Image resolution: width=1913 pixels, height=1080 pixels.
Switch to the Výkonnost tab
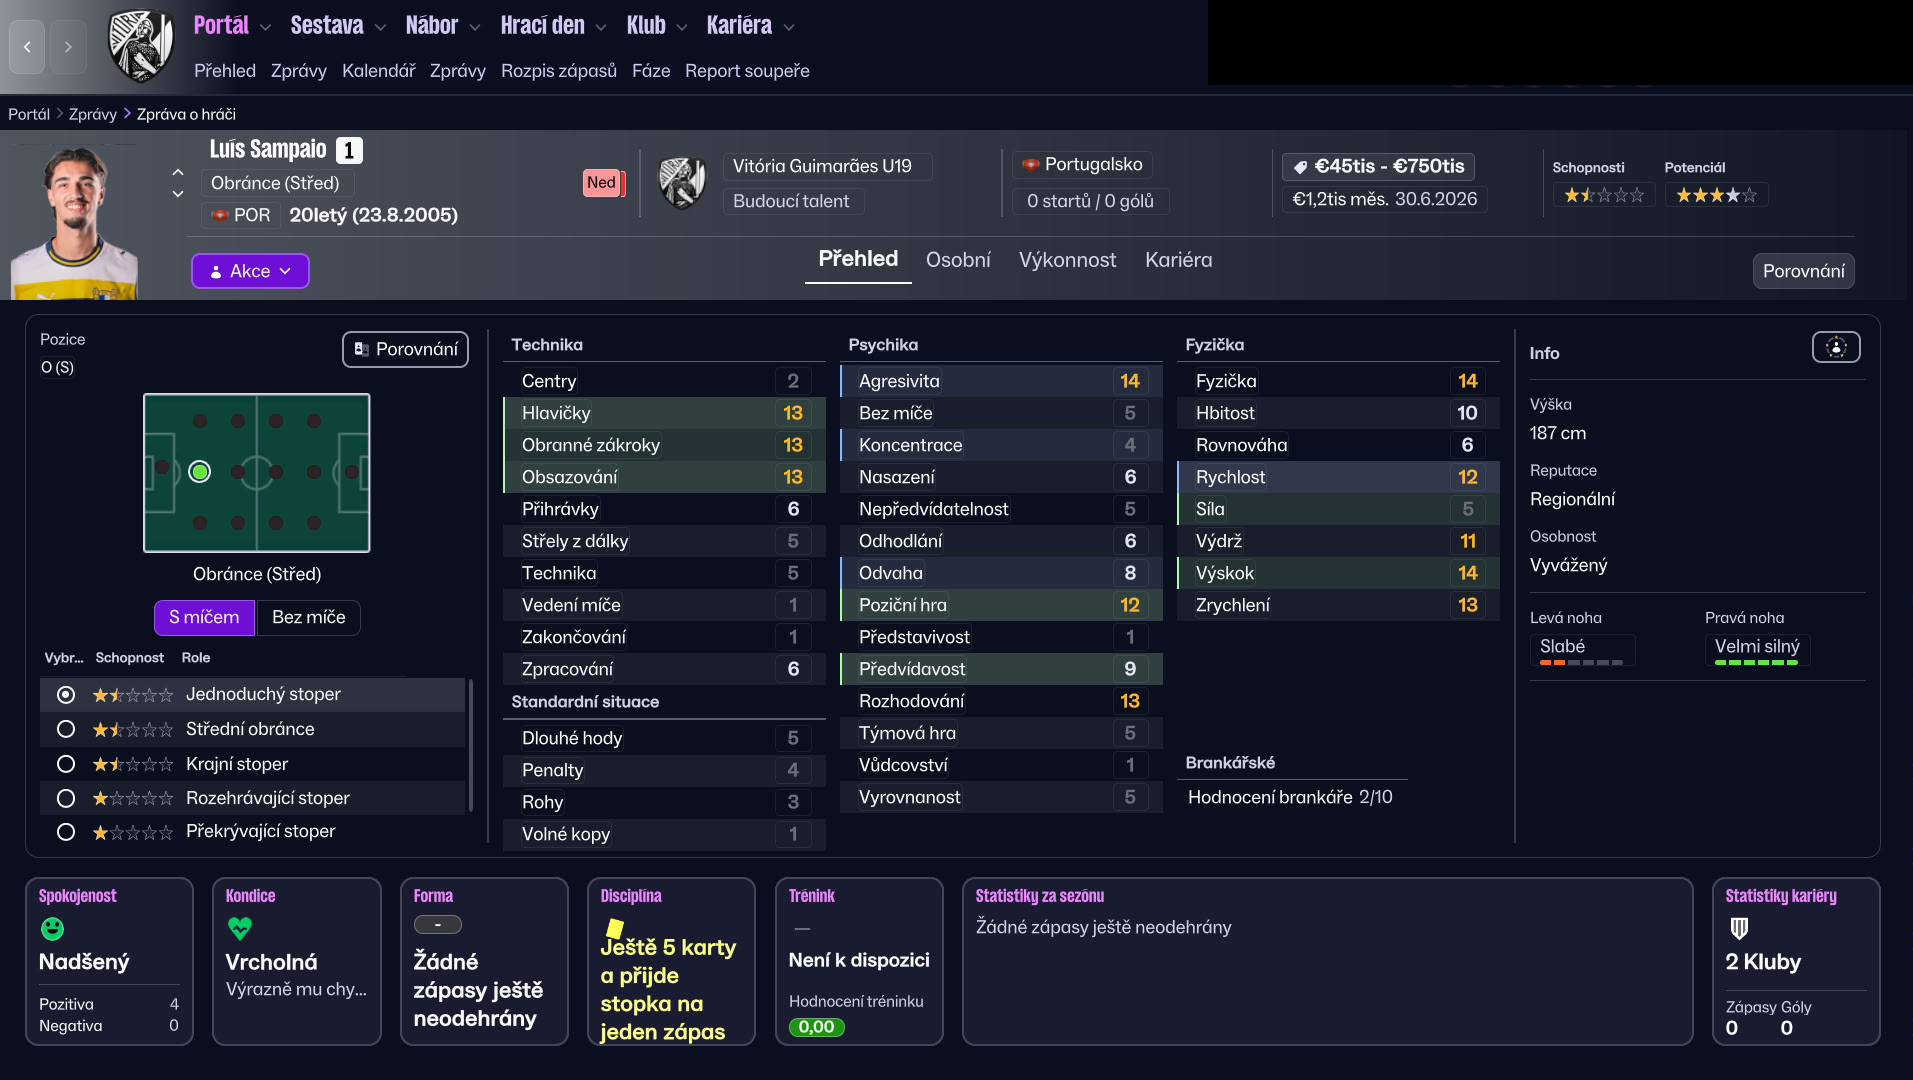[1067, 260]
